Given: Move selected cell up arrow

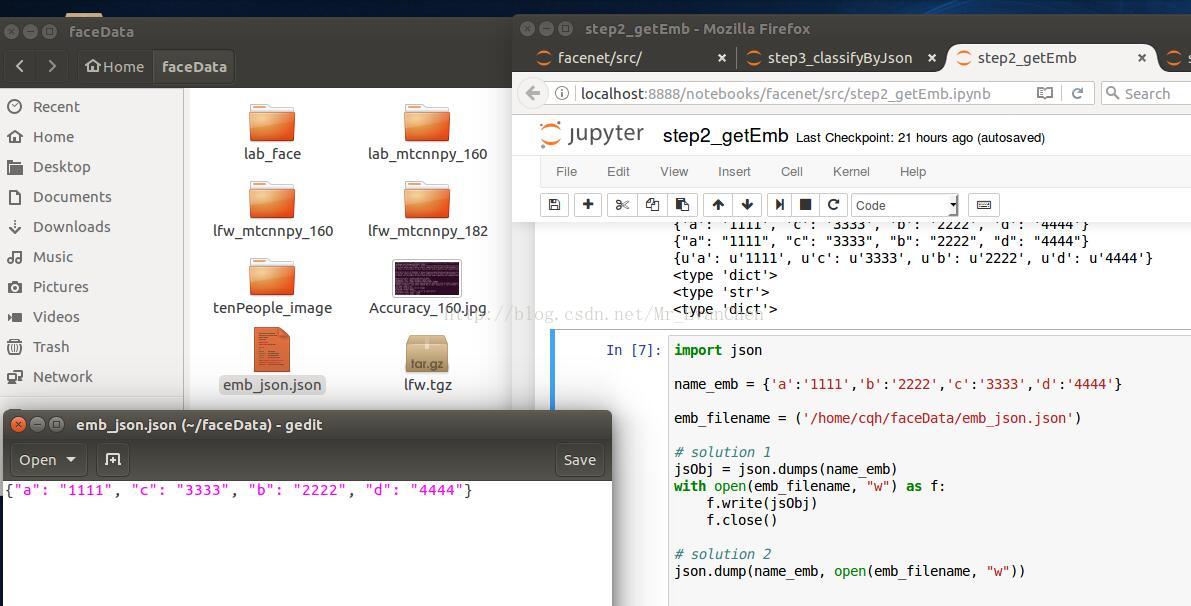Looking at the screenshot, I should tap(718, 205).
